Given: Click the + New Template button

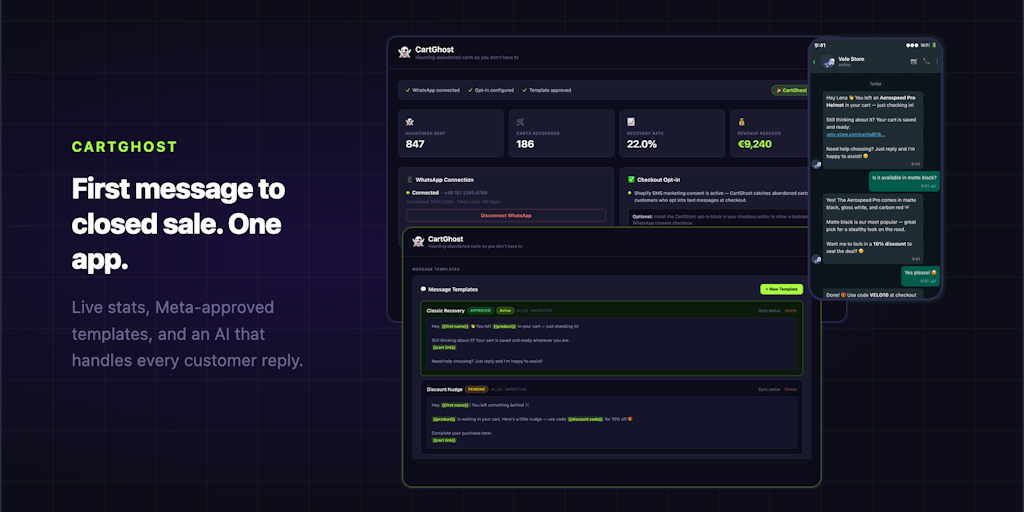Looking at the screenshot, I should 781,289.
